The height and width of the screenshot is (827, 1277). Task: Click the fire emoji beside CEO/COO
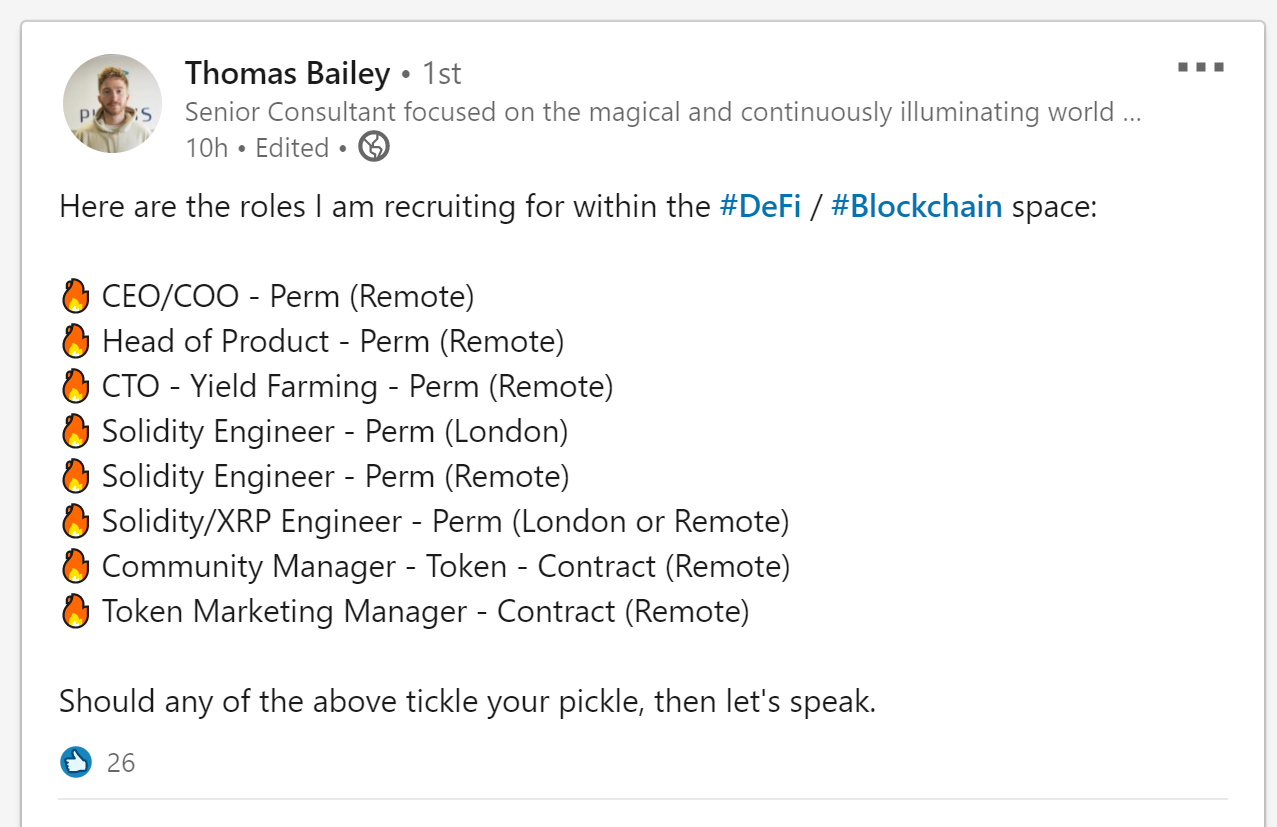pyautogui.click(x=76, y=297)
